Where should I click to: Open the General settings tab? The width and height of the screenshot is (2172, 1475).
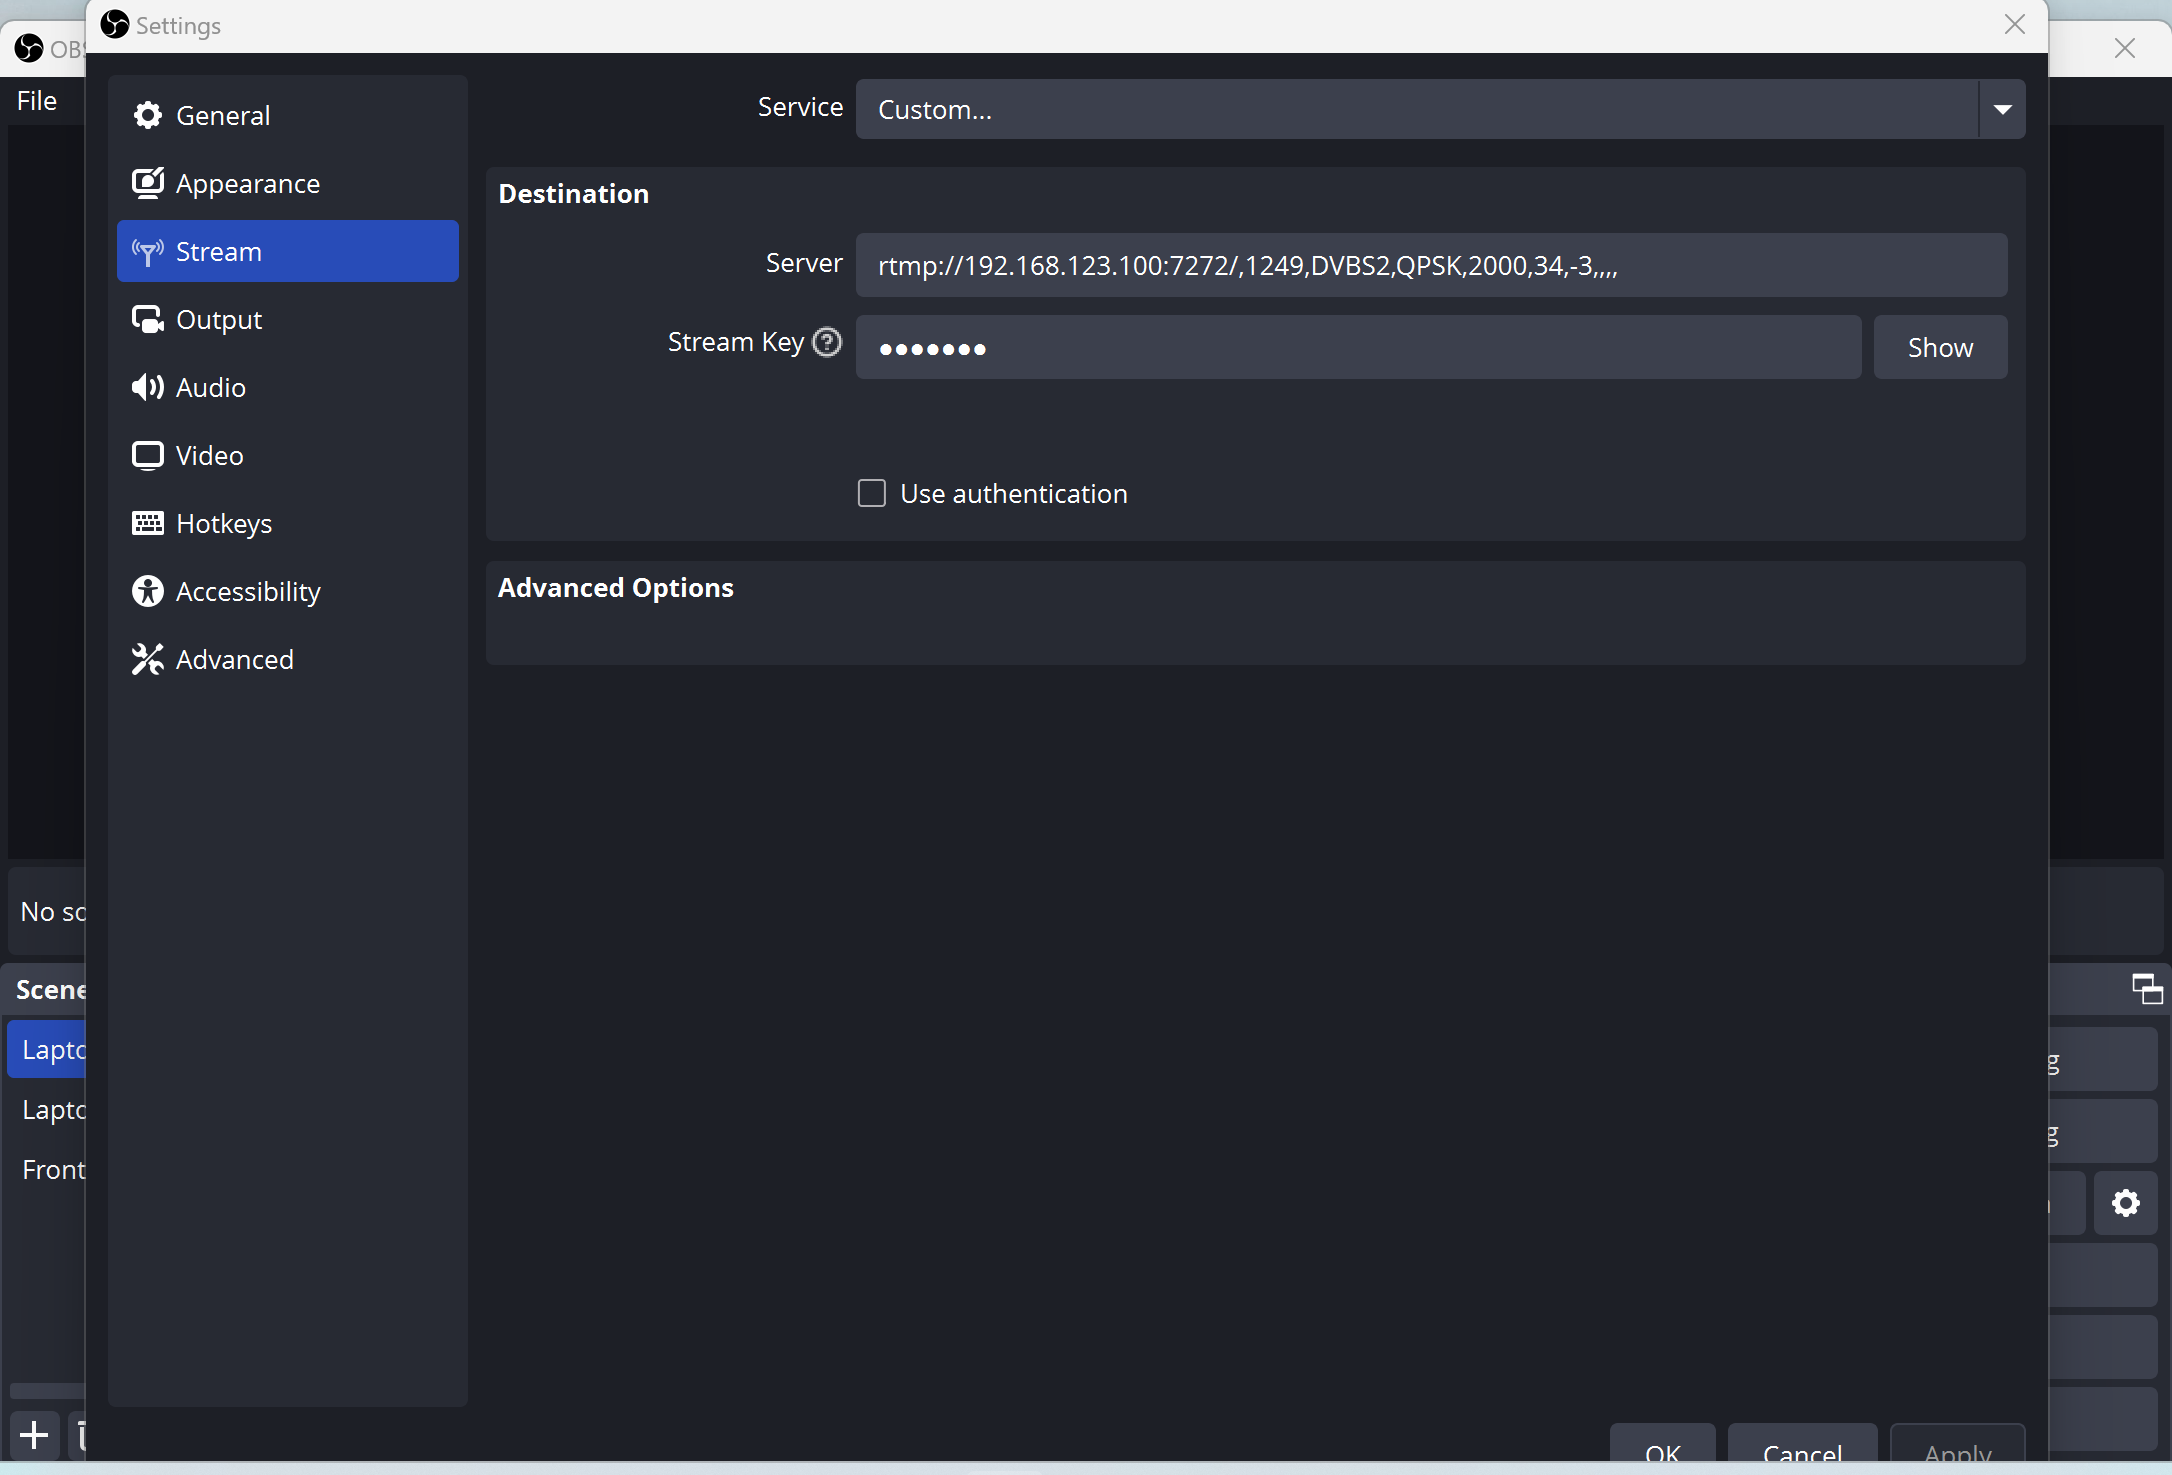288,116
